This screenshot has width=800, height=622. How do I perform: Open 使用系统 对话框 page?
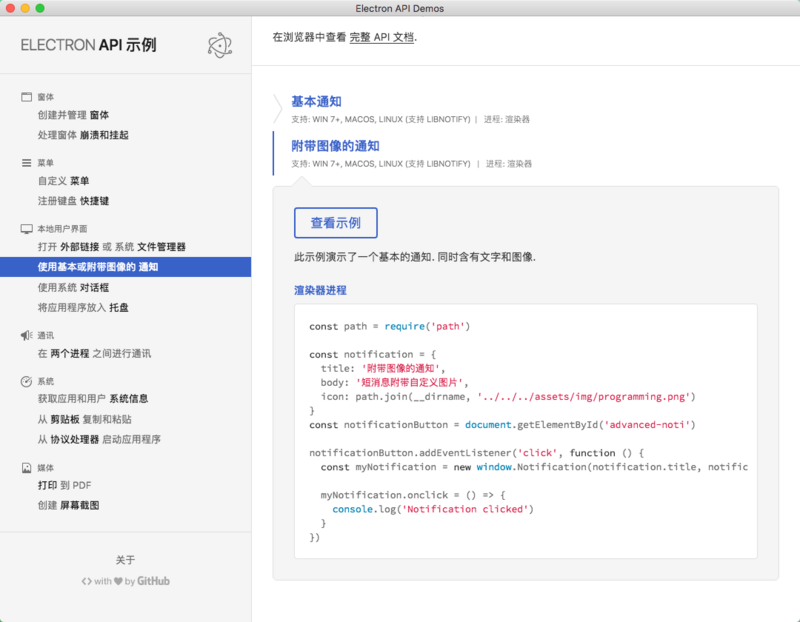coord(73,288)
